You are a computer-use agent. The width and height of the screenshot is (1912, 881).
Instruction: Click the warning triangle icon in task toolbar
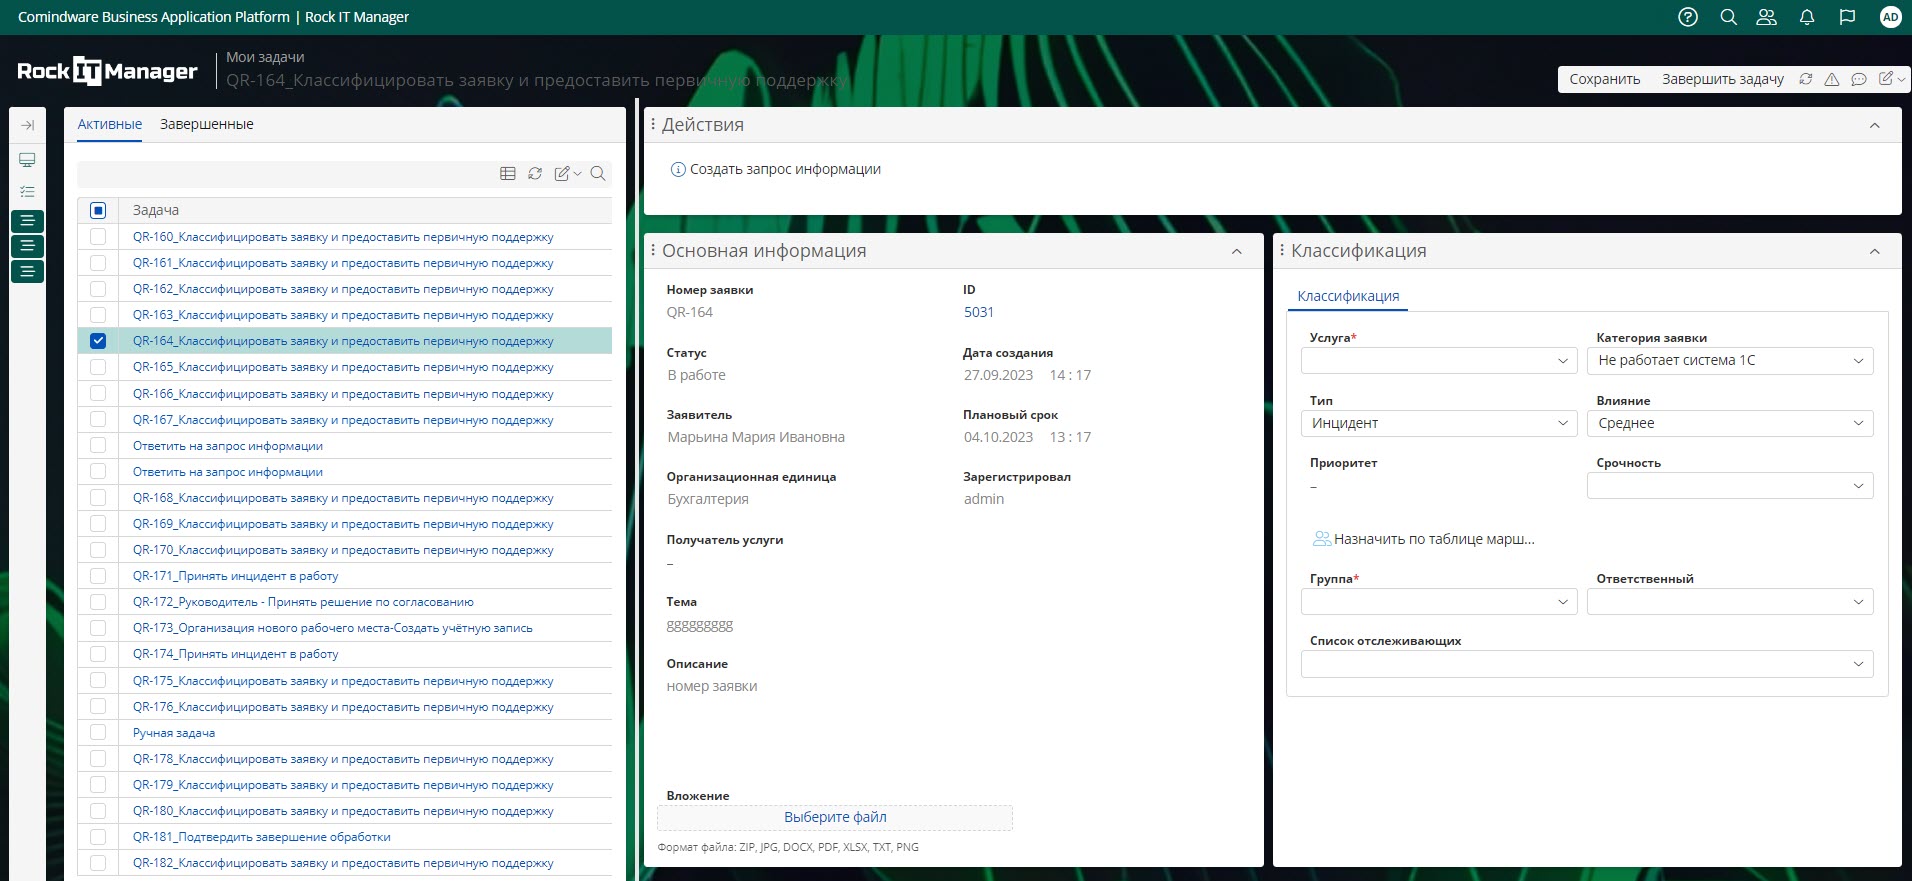(x=1832, y=79)
